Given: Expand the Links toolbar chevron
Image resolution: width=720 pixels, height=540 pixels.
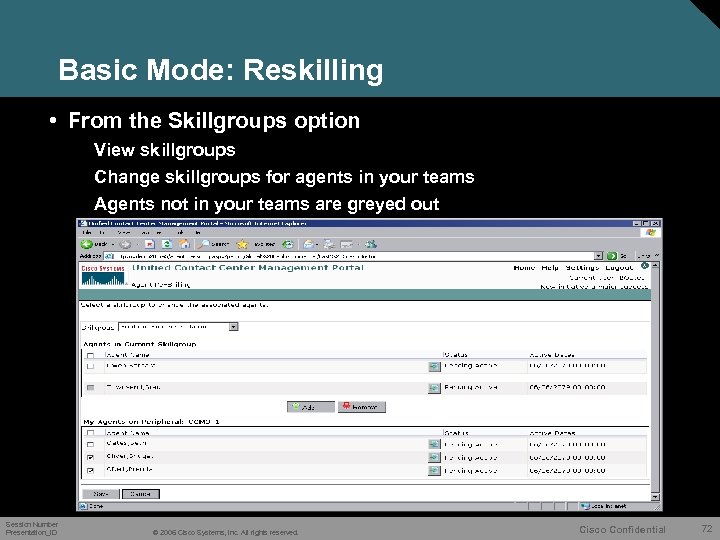Looking at the screenshot, I should (x=657, y=256).
